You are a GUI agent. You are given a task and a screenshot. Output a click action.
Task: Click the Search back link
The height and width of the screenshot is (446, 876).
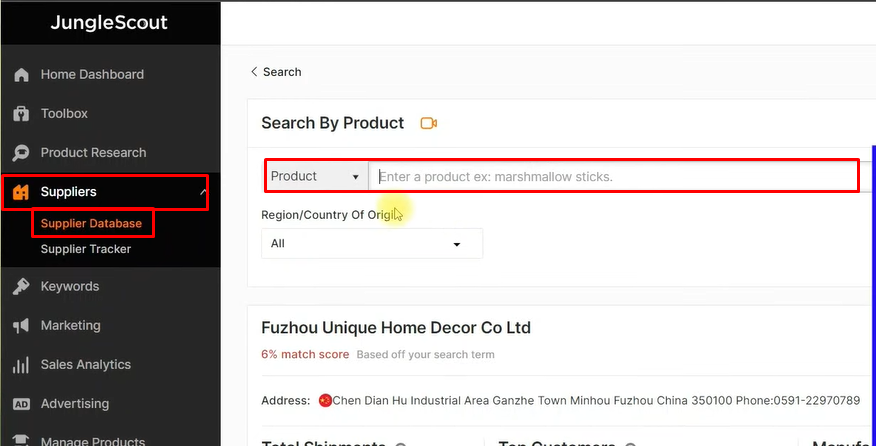[x=282, y=72]
